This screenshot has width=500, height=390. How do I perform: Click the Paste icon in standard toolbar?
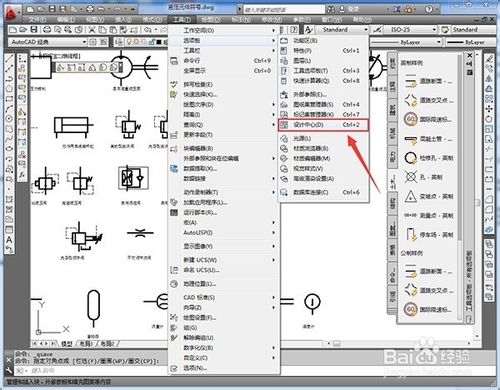click(113, 30)
